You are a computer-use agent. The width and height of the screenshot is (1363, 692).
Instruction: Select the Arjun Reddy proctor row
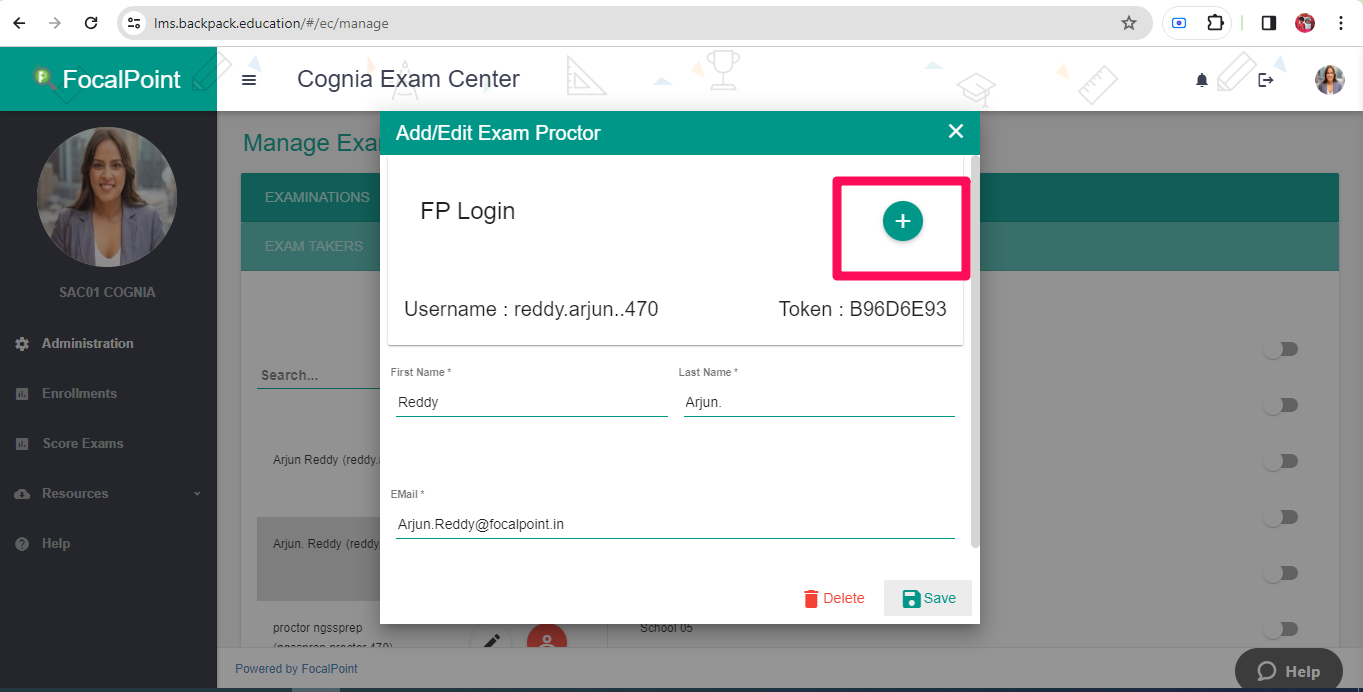point(318,460)
